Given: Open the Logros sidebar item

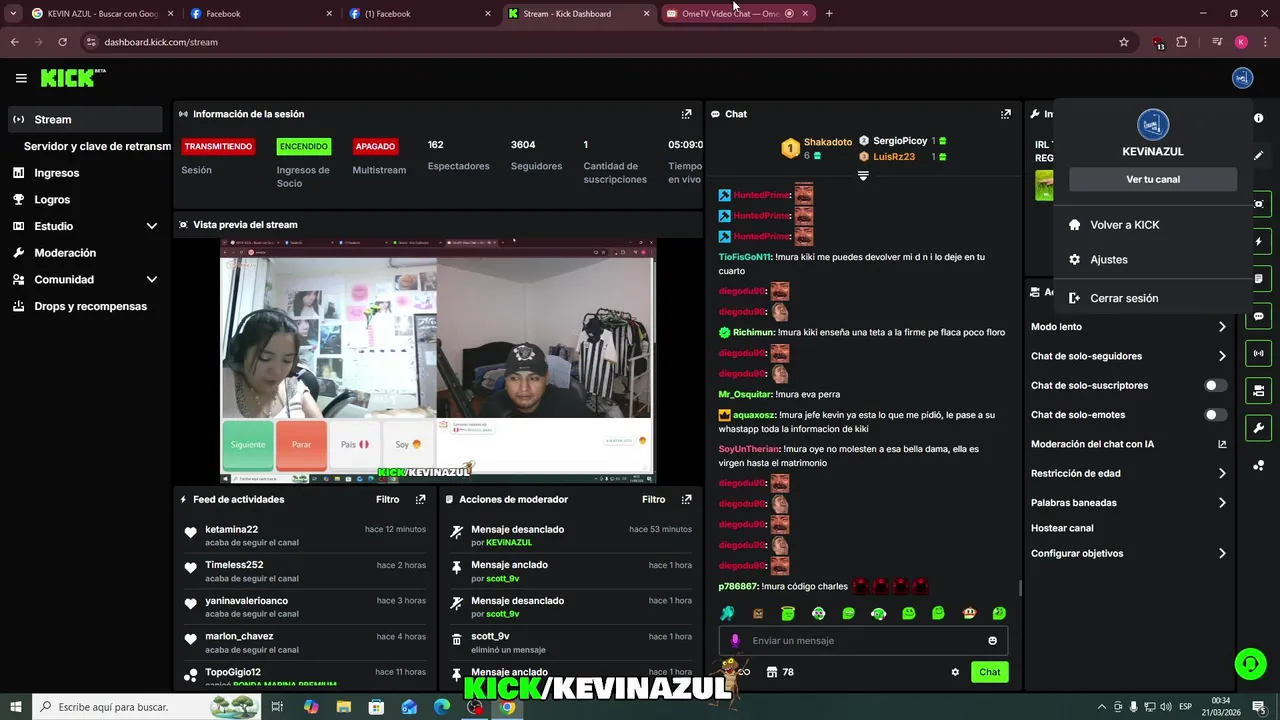Looking at the screenshot, I should point(84,199).
